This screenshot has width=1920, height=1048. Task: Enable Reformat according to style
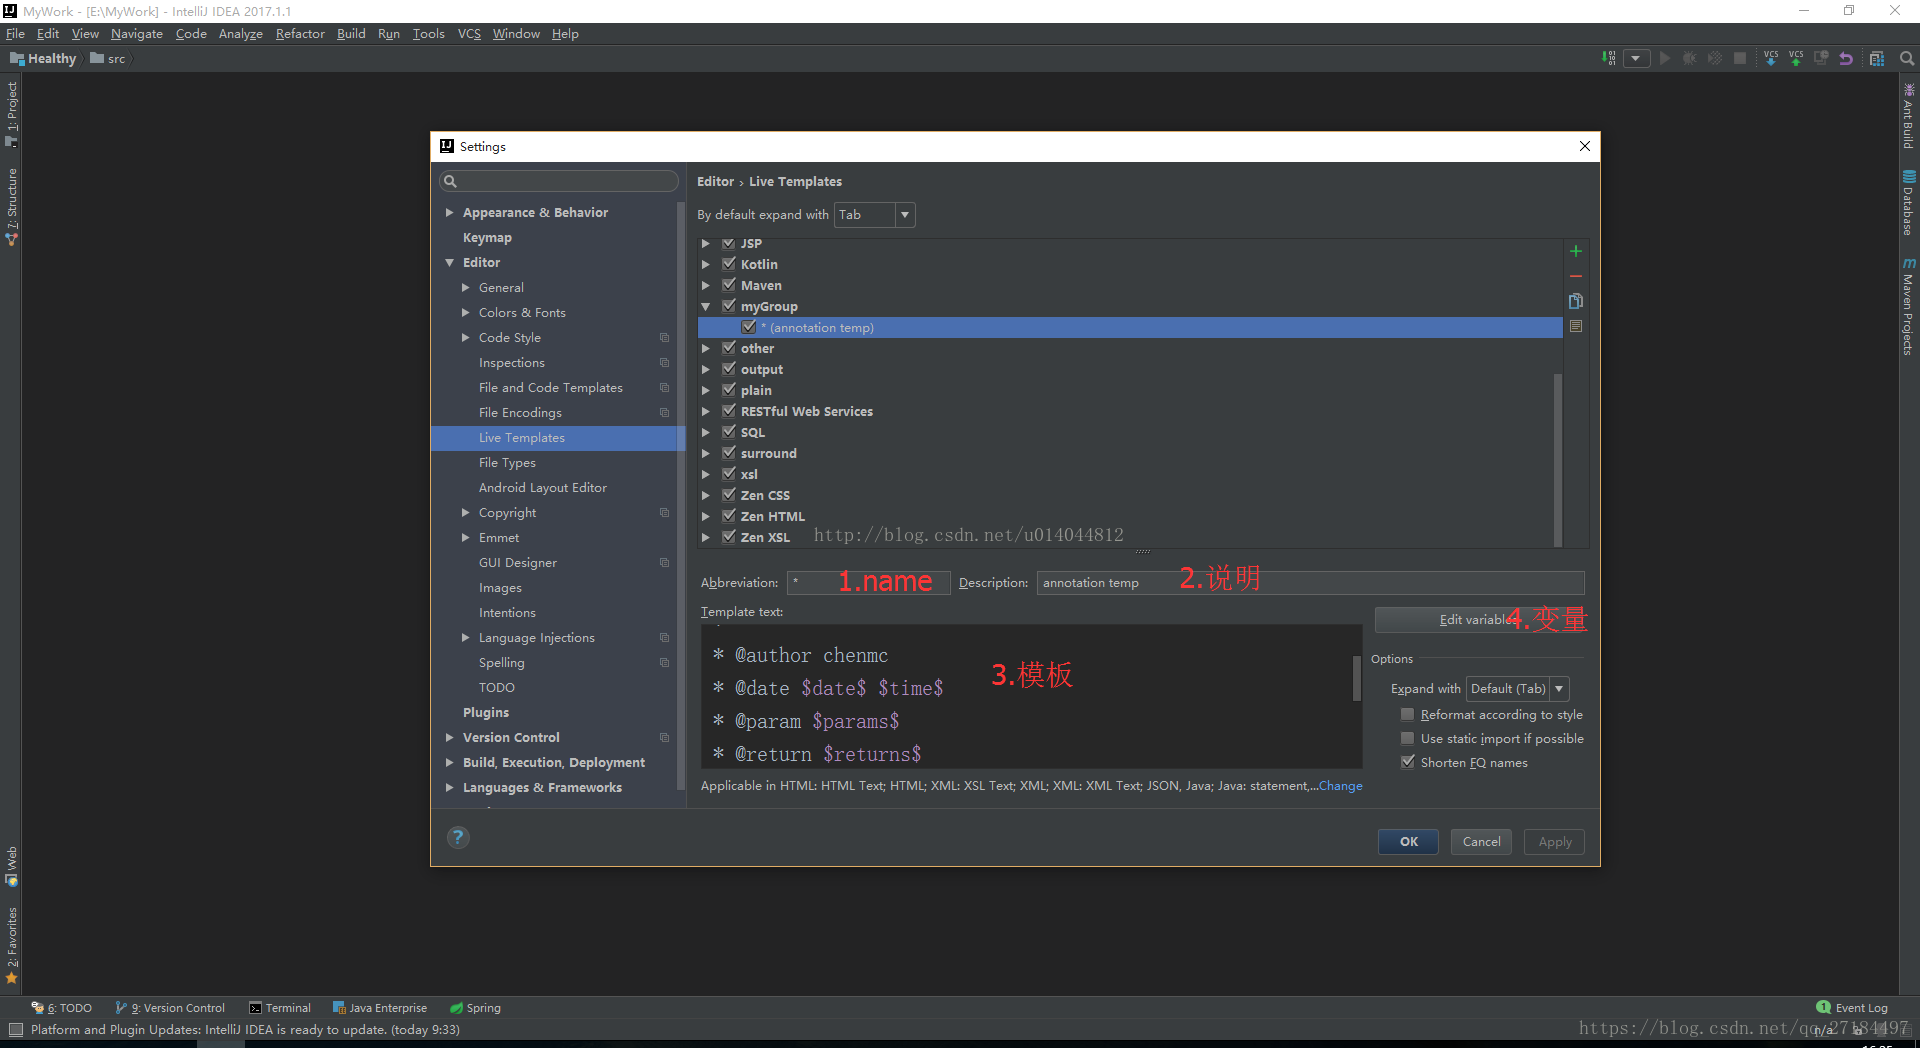coord(1407,714)
